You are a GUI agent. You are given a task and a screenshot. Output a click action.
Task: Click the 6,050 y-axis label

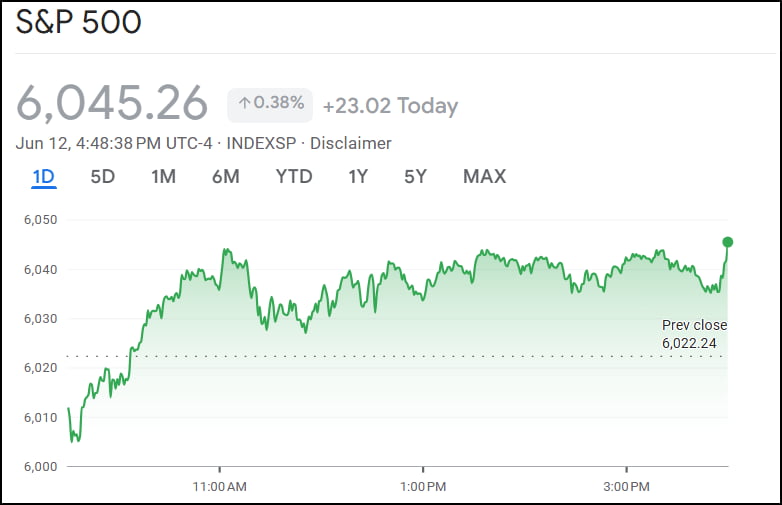[41, 220]
